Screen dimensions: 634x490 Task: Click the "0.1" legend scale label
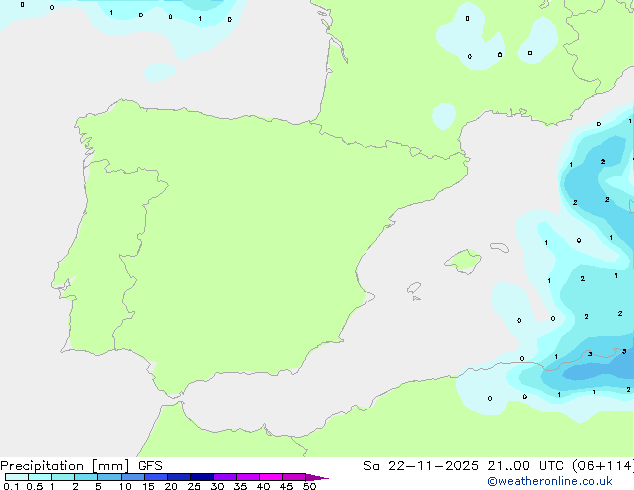tap(11, 486)
